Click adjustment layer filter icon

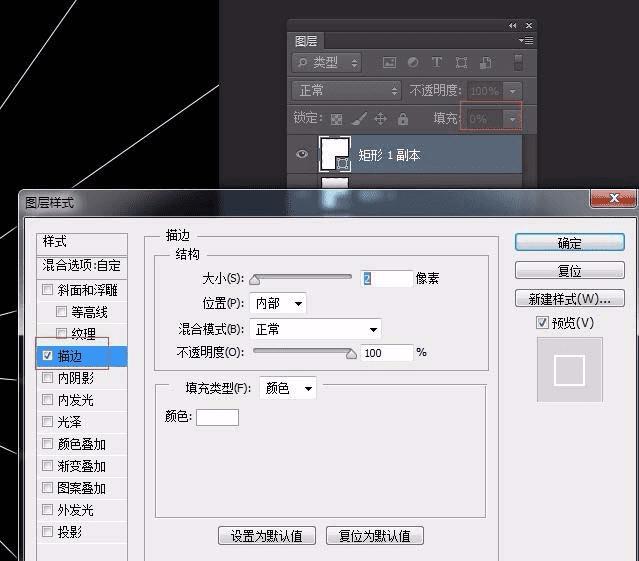coord(413,62)
